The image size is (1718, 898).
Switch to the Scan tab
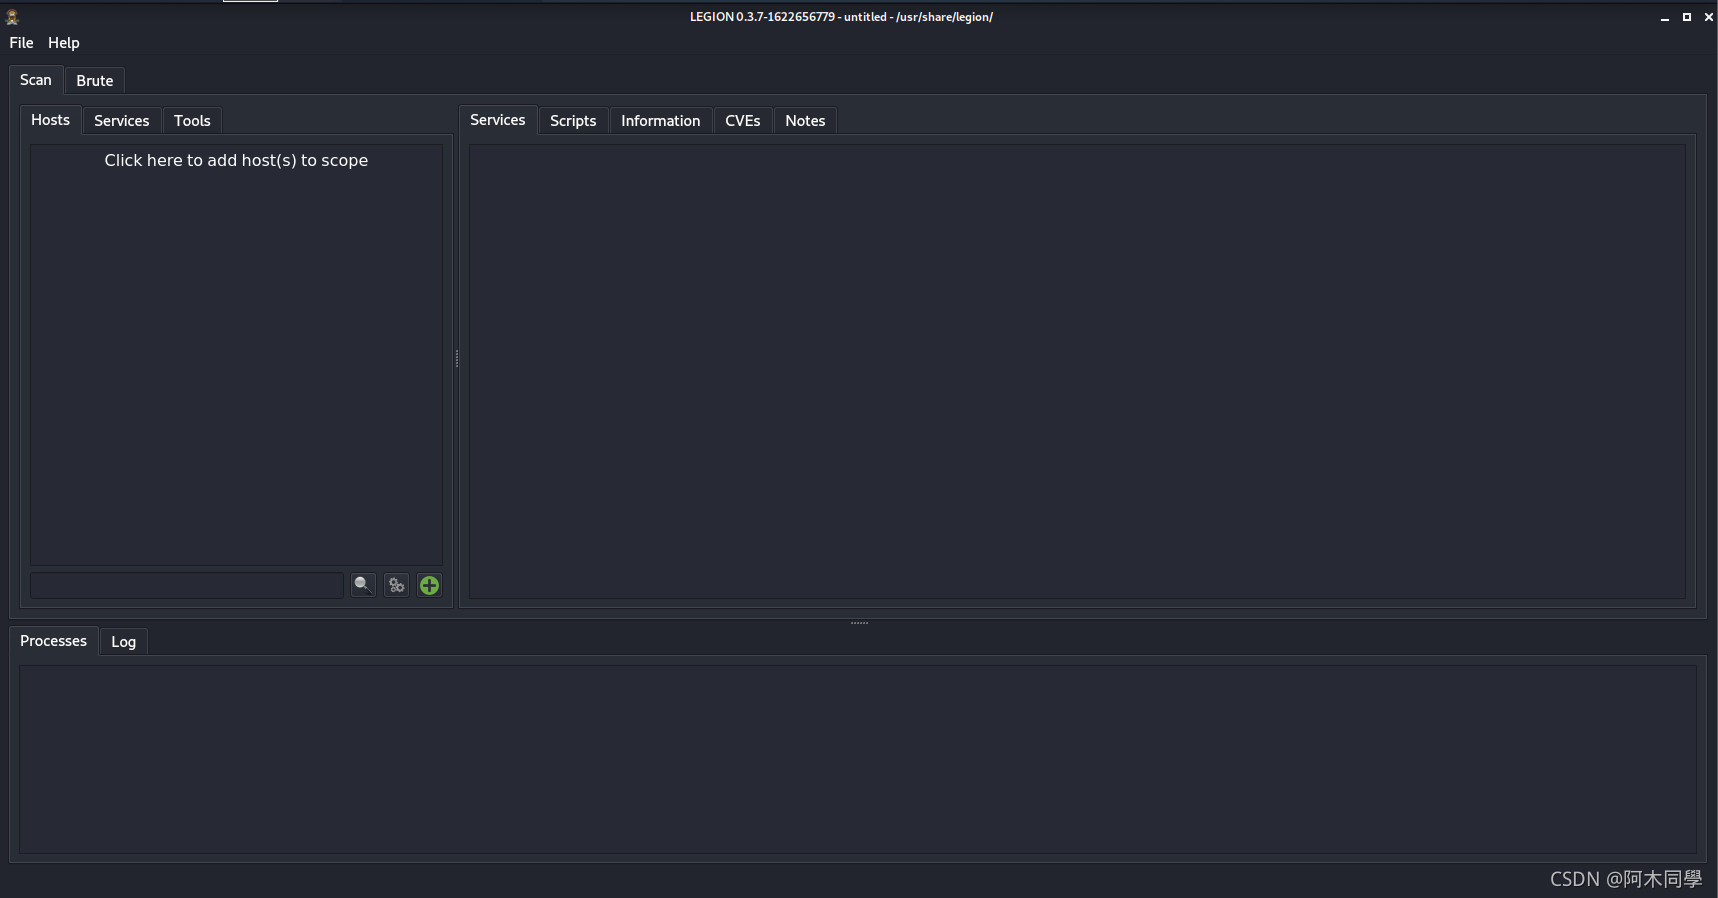point(36,80)
